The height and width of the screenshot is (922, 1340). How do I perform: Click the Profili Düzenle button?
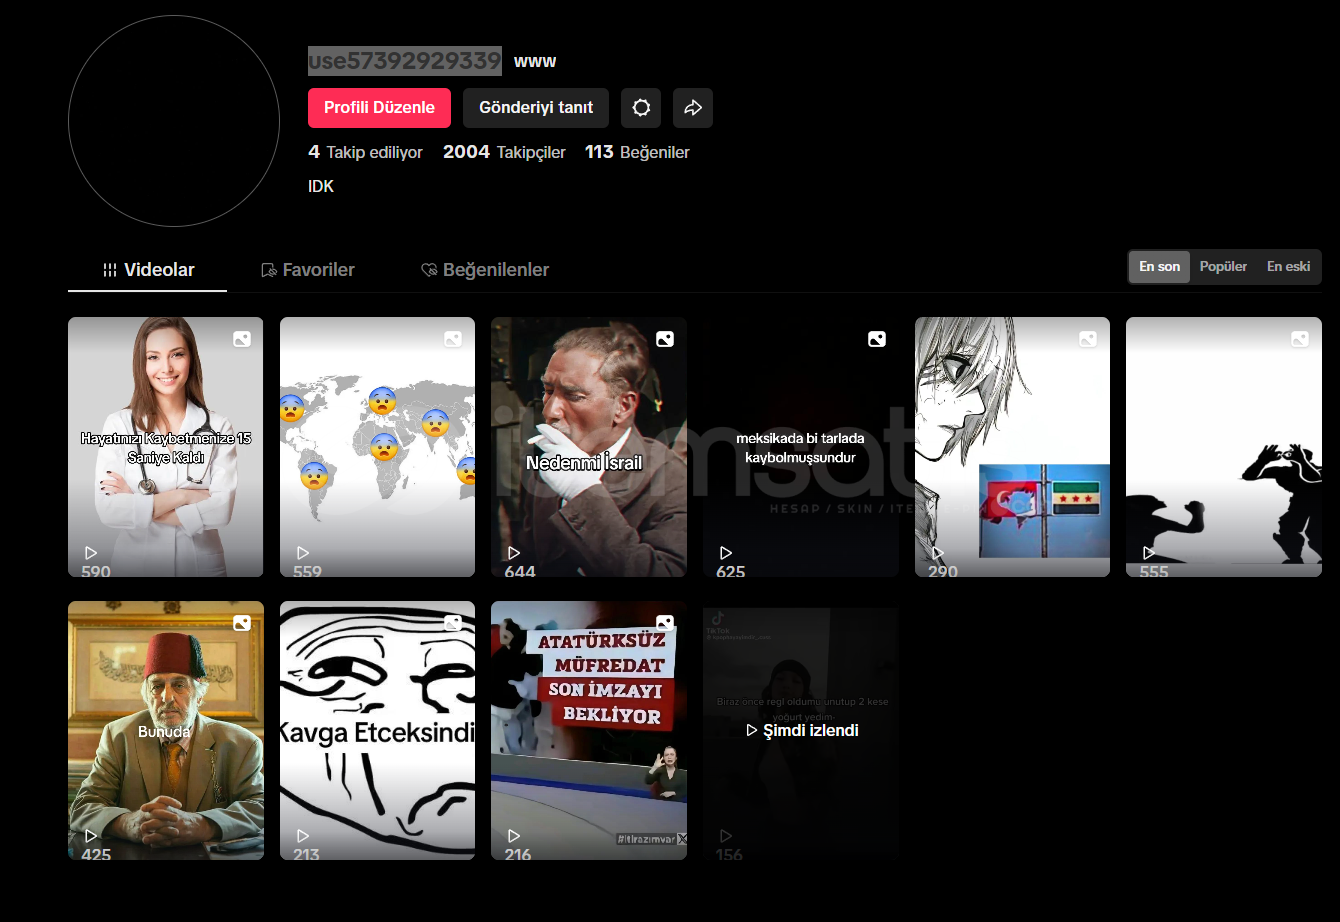pyautogui.click(x=379, y=108)
